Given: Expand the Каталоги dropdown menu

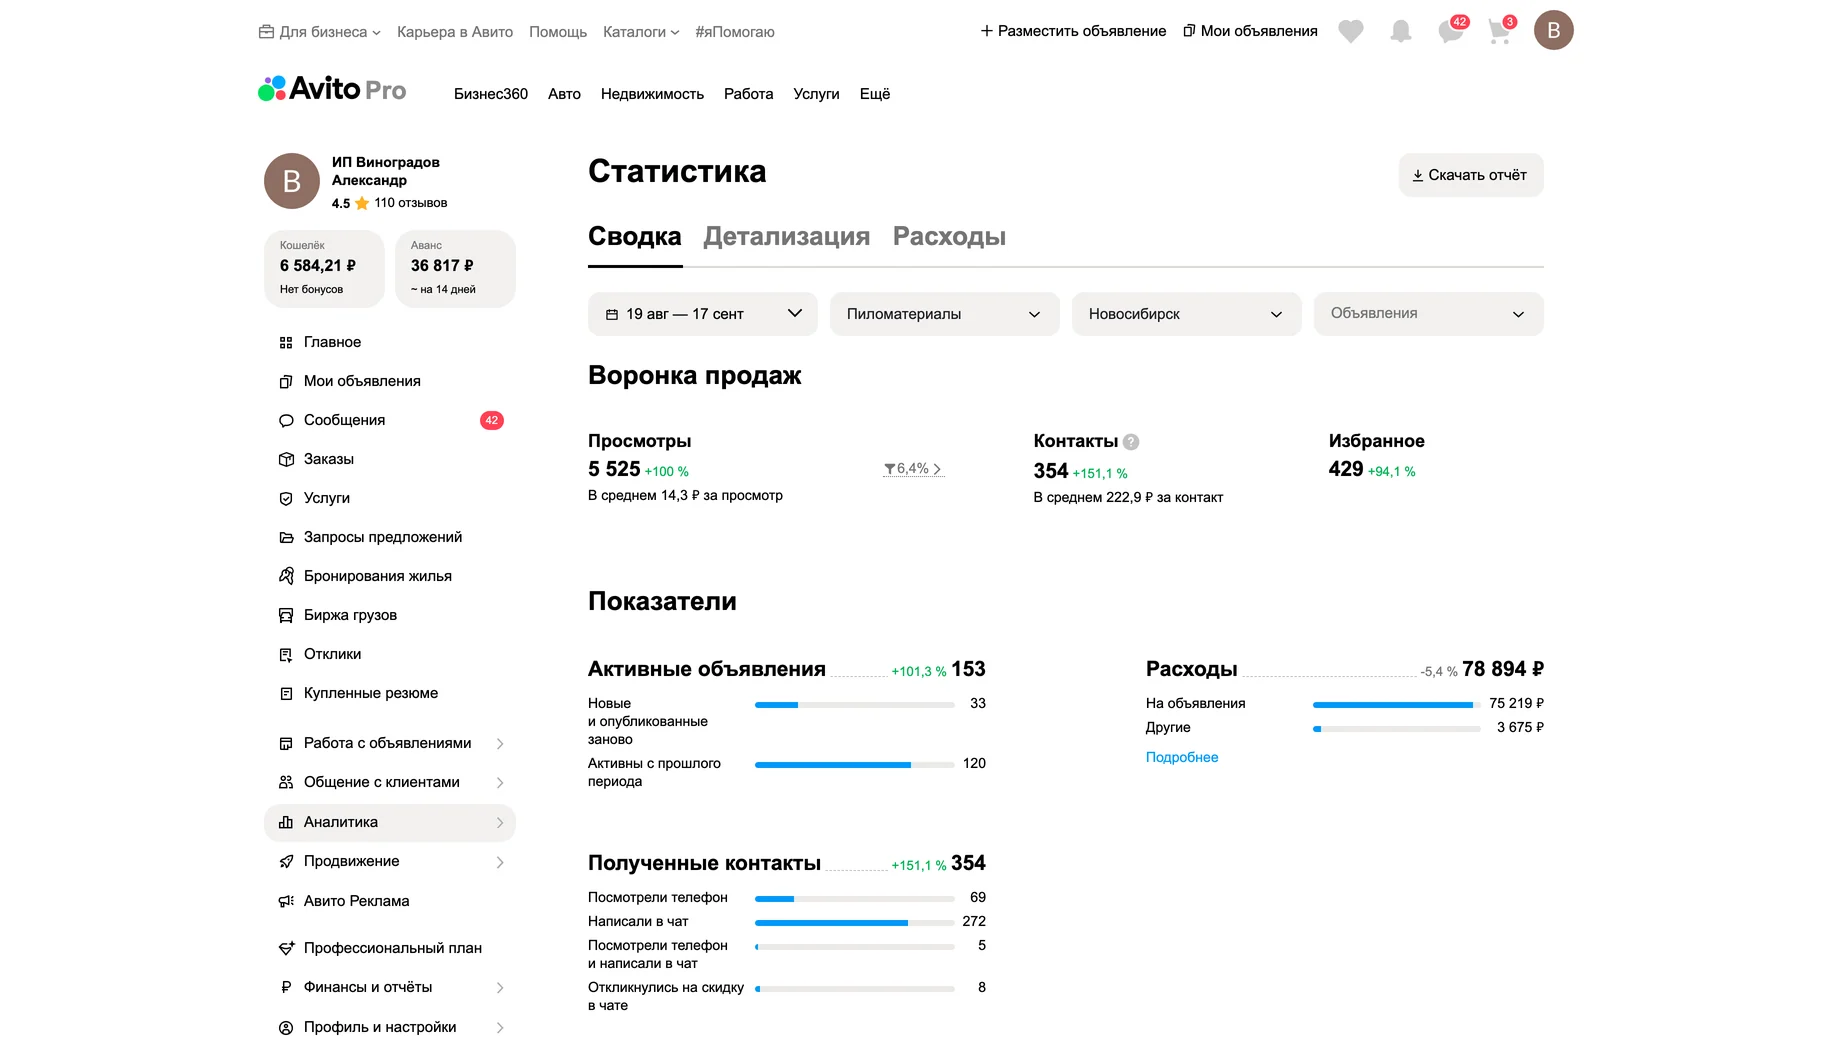Looking at the screenshot, I should 641,32.
